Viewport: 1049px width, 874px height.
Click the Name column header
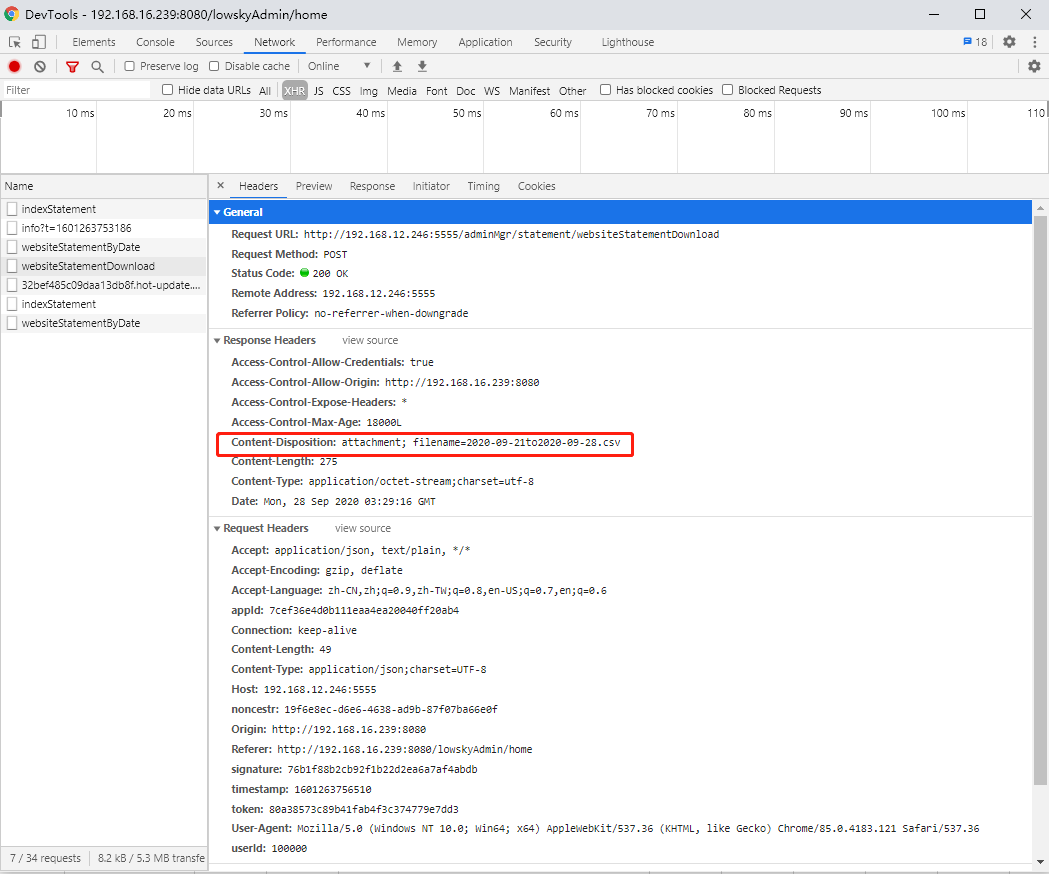point(104,186)
